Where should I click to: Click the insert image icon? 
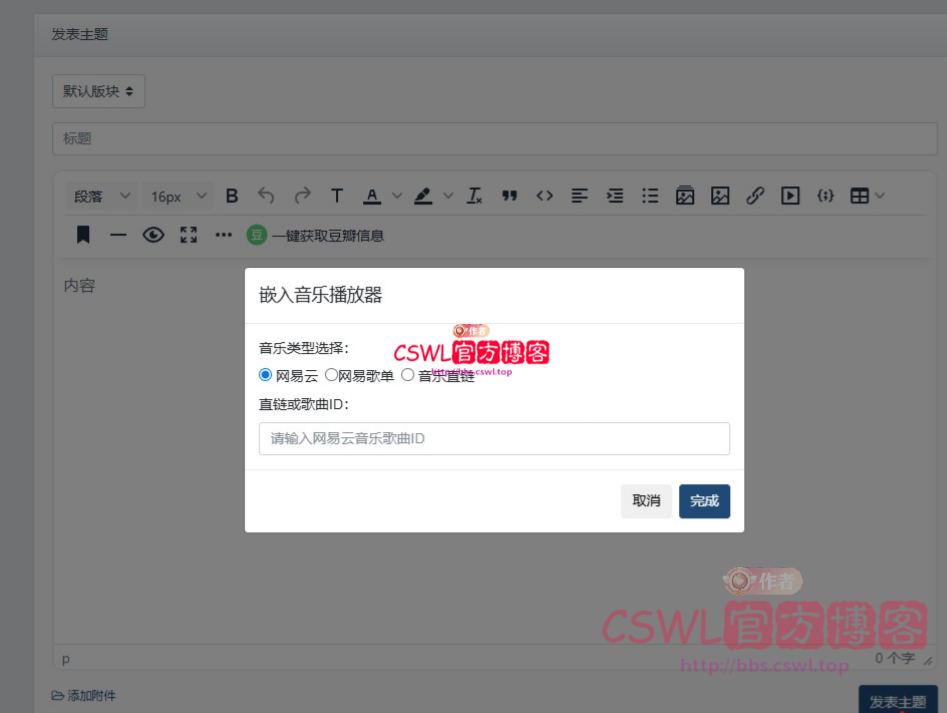720,196
